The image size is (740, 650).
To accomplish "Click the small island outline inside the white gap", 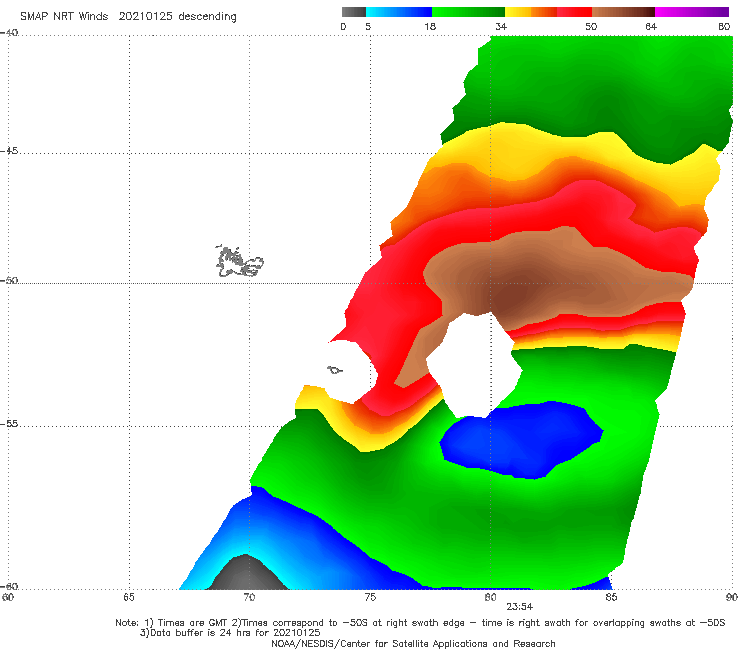I will point(335,370).
